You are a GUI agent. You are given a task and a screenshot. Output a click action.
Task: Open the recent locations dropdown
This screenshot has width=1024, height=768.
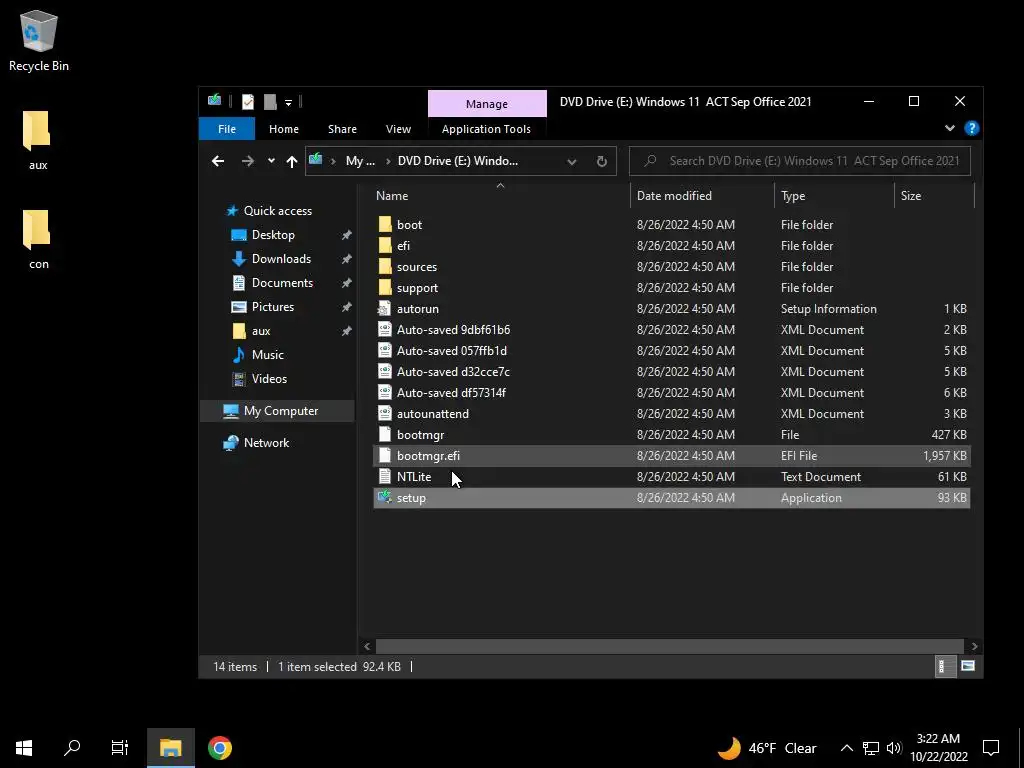click(x=271, y=161)
